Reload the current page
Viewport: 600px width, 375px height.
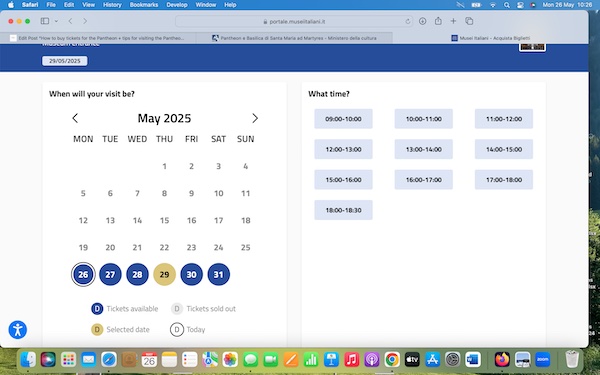pos(408,21)
